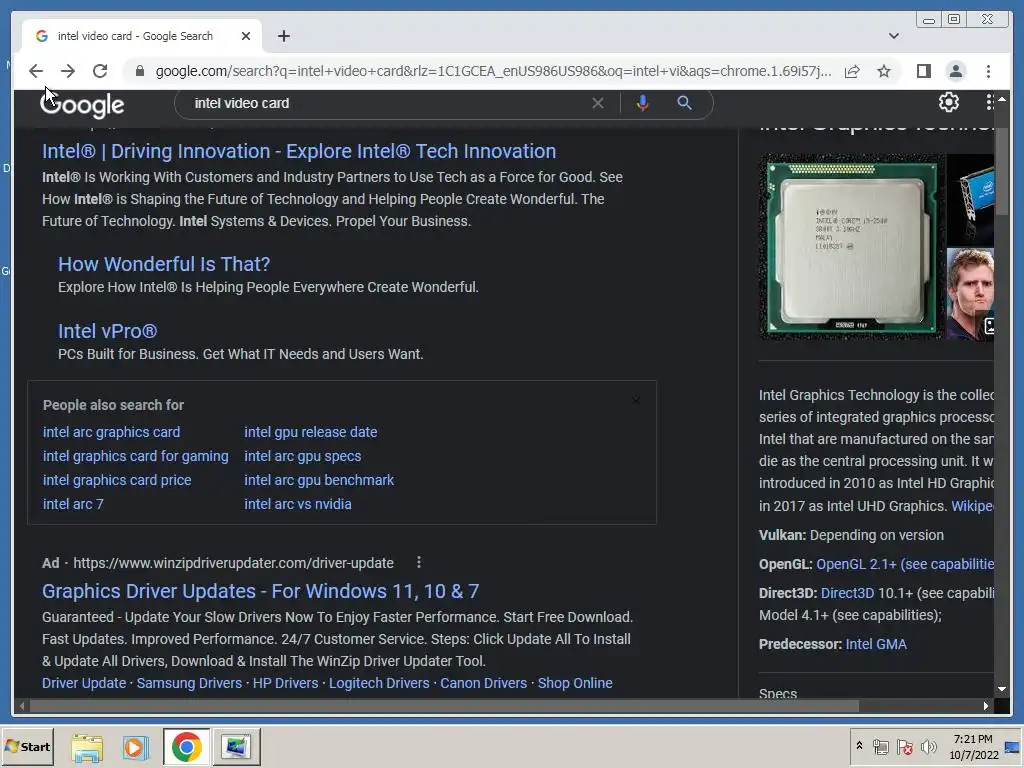Viewport: 1024px width, 768px height.
Task: Open the Shop Online sitelink
Action: (575, 683)
